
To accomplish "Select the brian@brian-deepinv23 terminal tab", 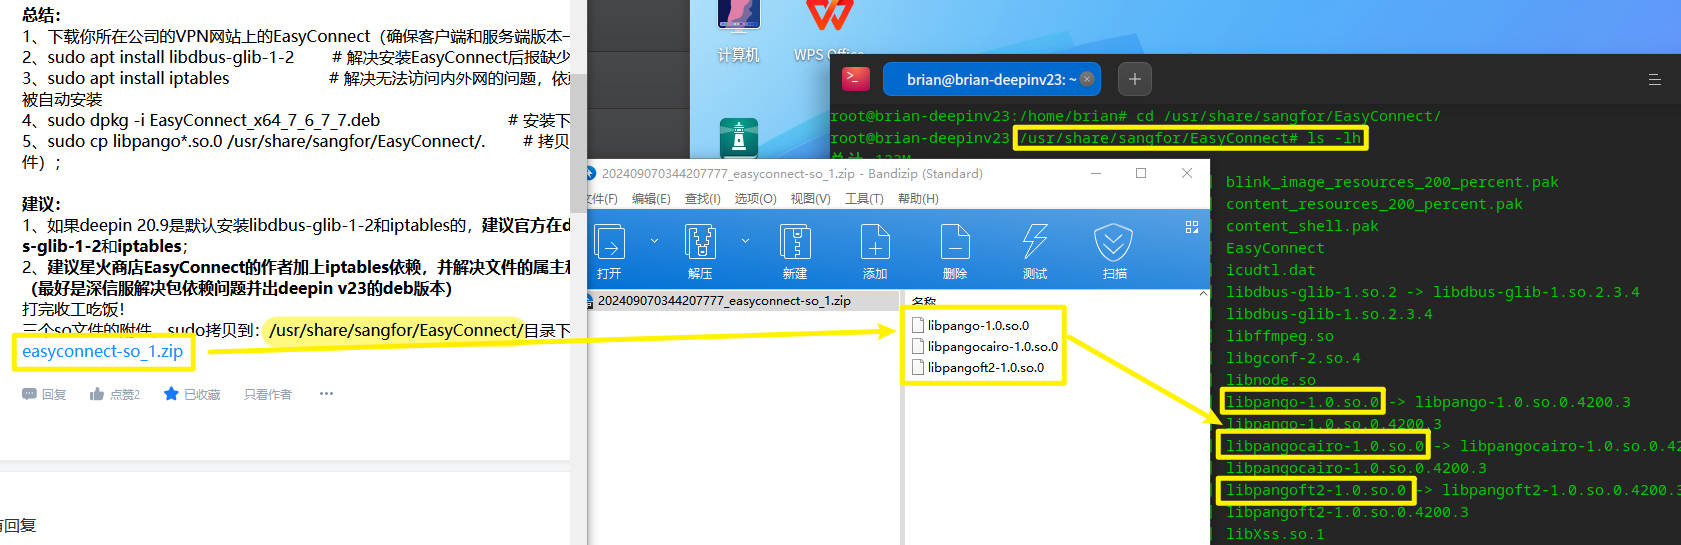I will coord(991,79).
